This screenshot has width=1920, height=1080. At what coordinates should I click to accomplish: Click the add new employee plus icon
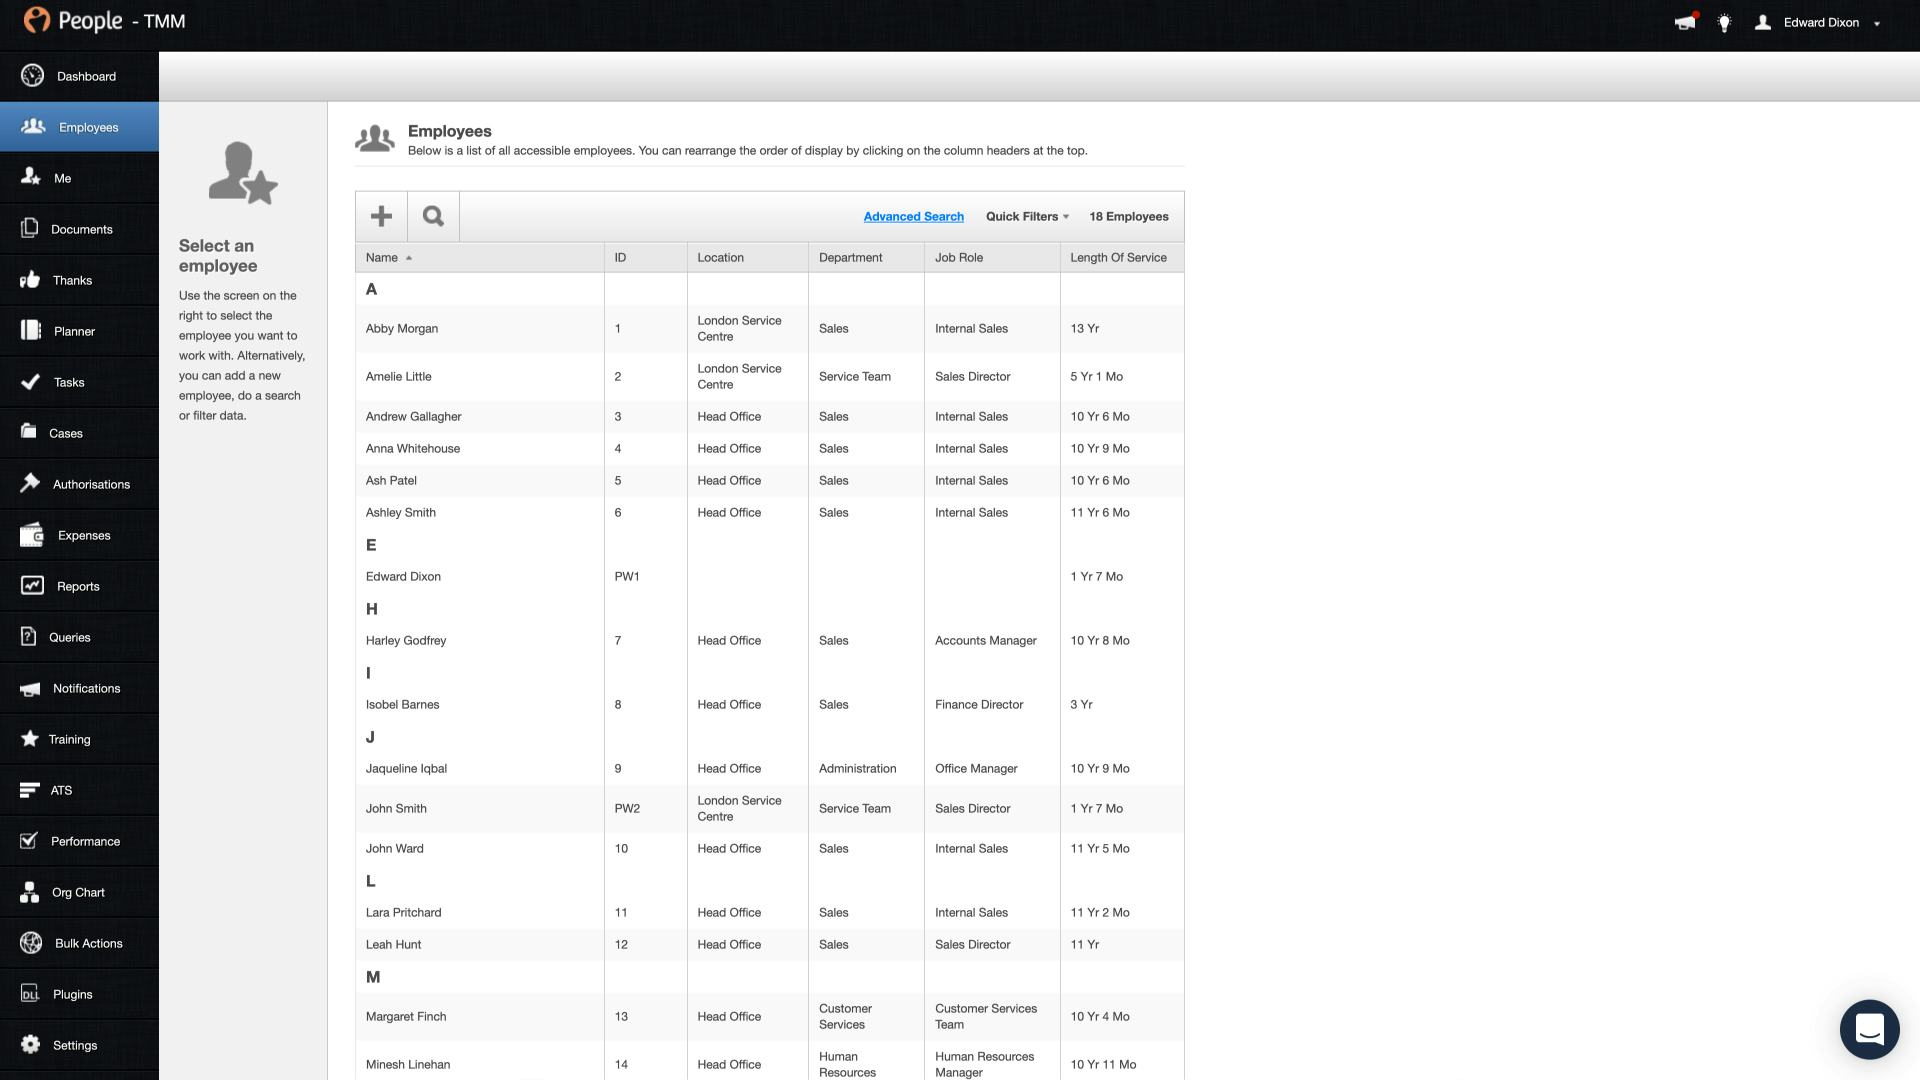pyautogui.click(x=381, y=216)
